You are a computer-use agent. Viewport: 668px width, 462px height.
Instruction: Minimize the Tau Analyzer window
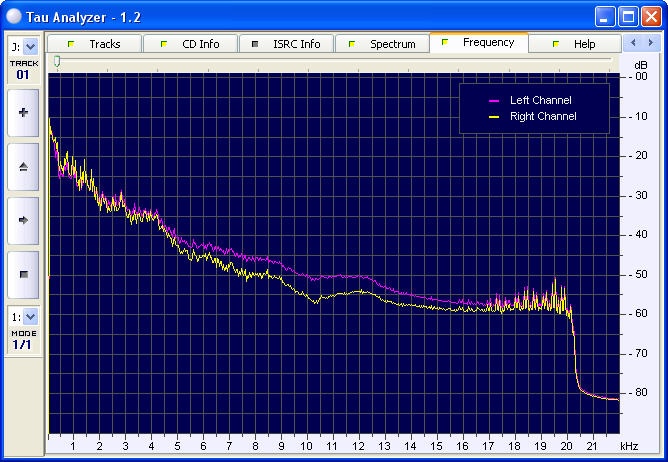605,17
